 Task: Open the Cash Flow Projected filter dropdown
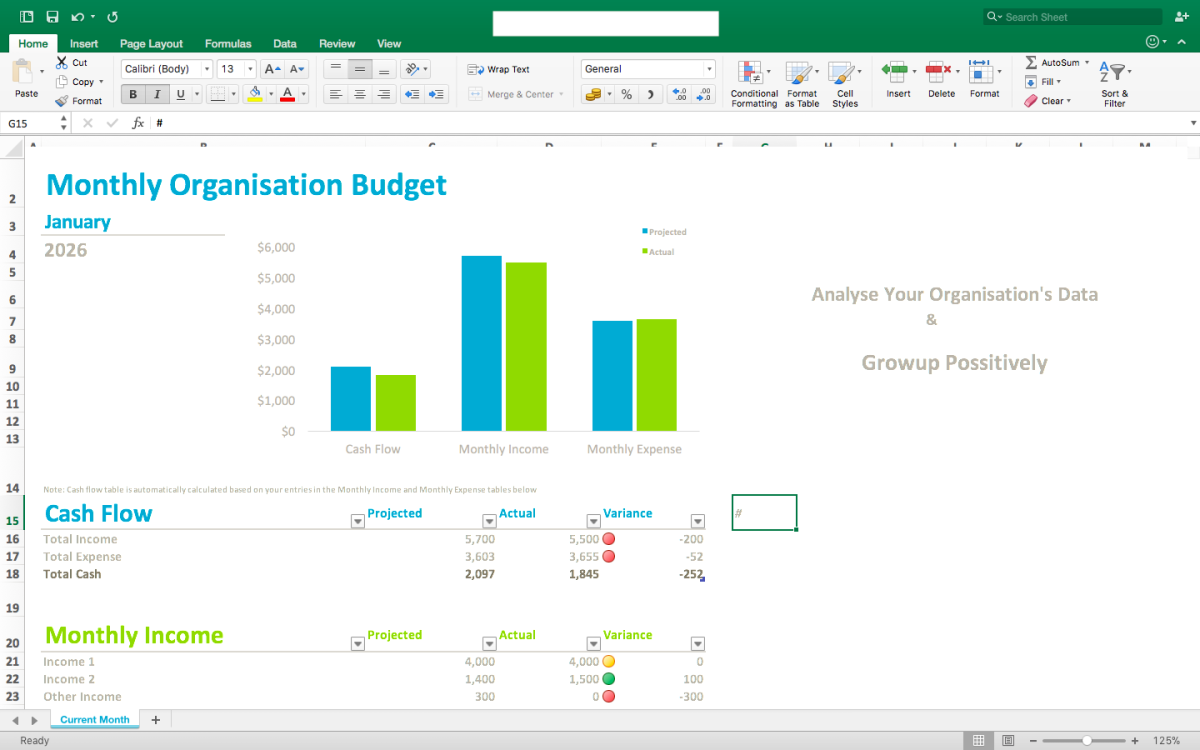coord(358,521)
